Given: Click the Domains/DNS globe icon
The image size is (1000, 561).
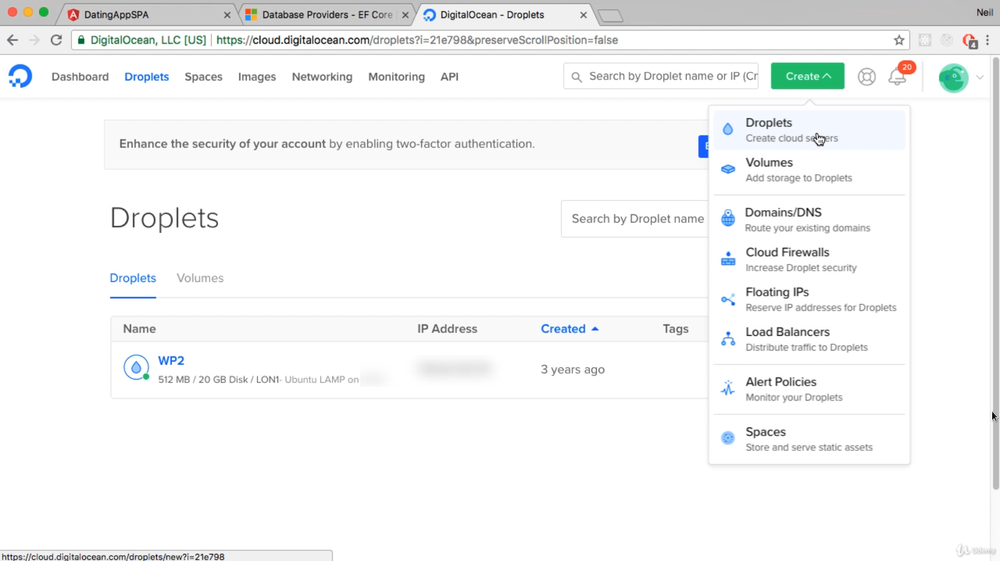Looking at the screenshot, I should point(728,218).
